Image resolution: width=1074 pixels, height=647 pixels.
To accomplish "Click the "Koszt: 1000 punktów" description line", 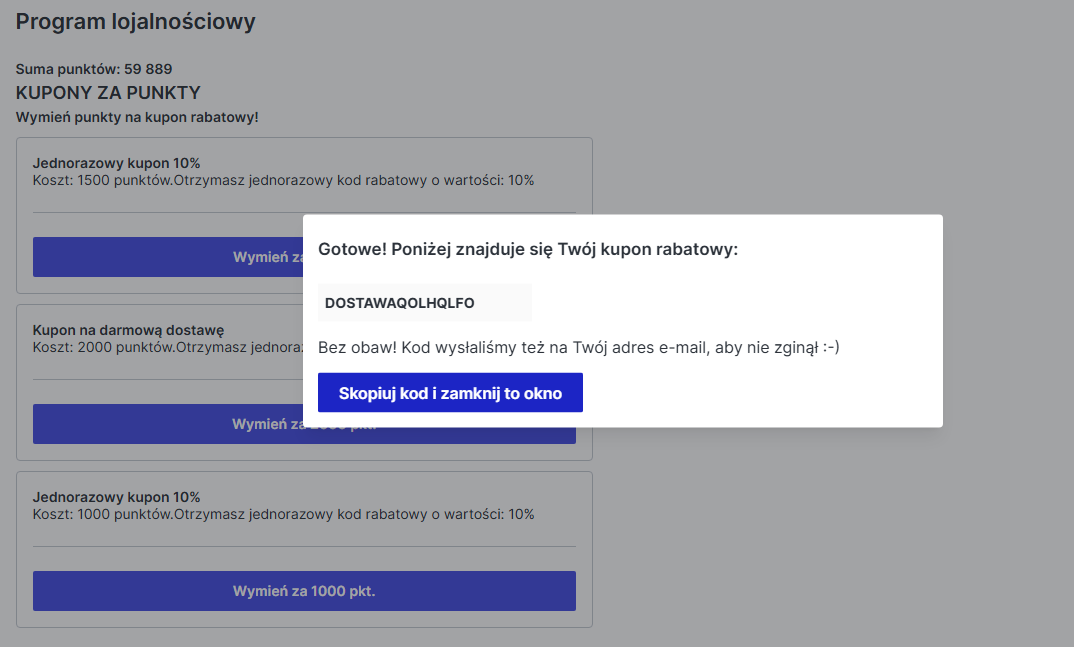I will 284,514.
